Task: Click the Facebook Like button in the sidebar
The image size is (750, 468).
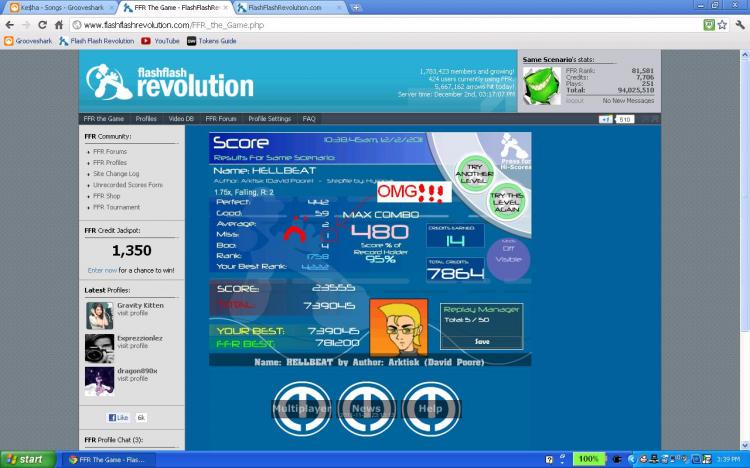Action: 118,417
